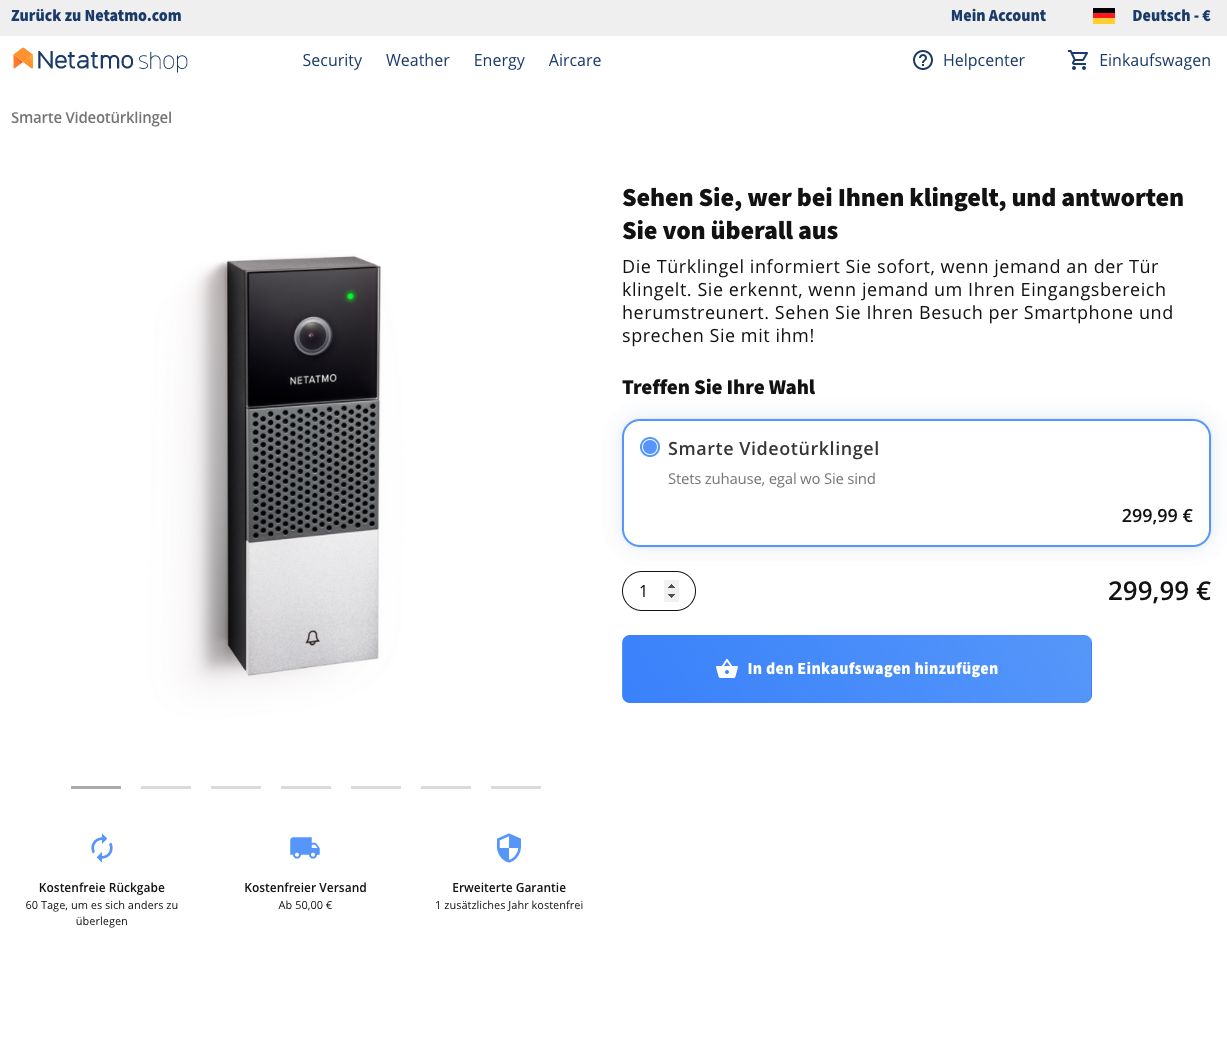1227x1058 pixels.
Task: Go back via Zurück zu Netatmo.com
Action: (96, 16)
